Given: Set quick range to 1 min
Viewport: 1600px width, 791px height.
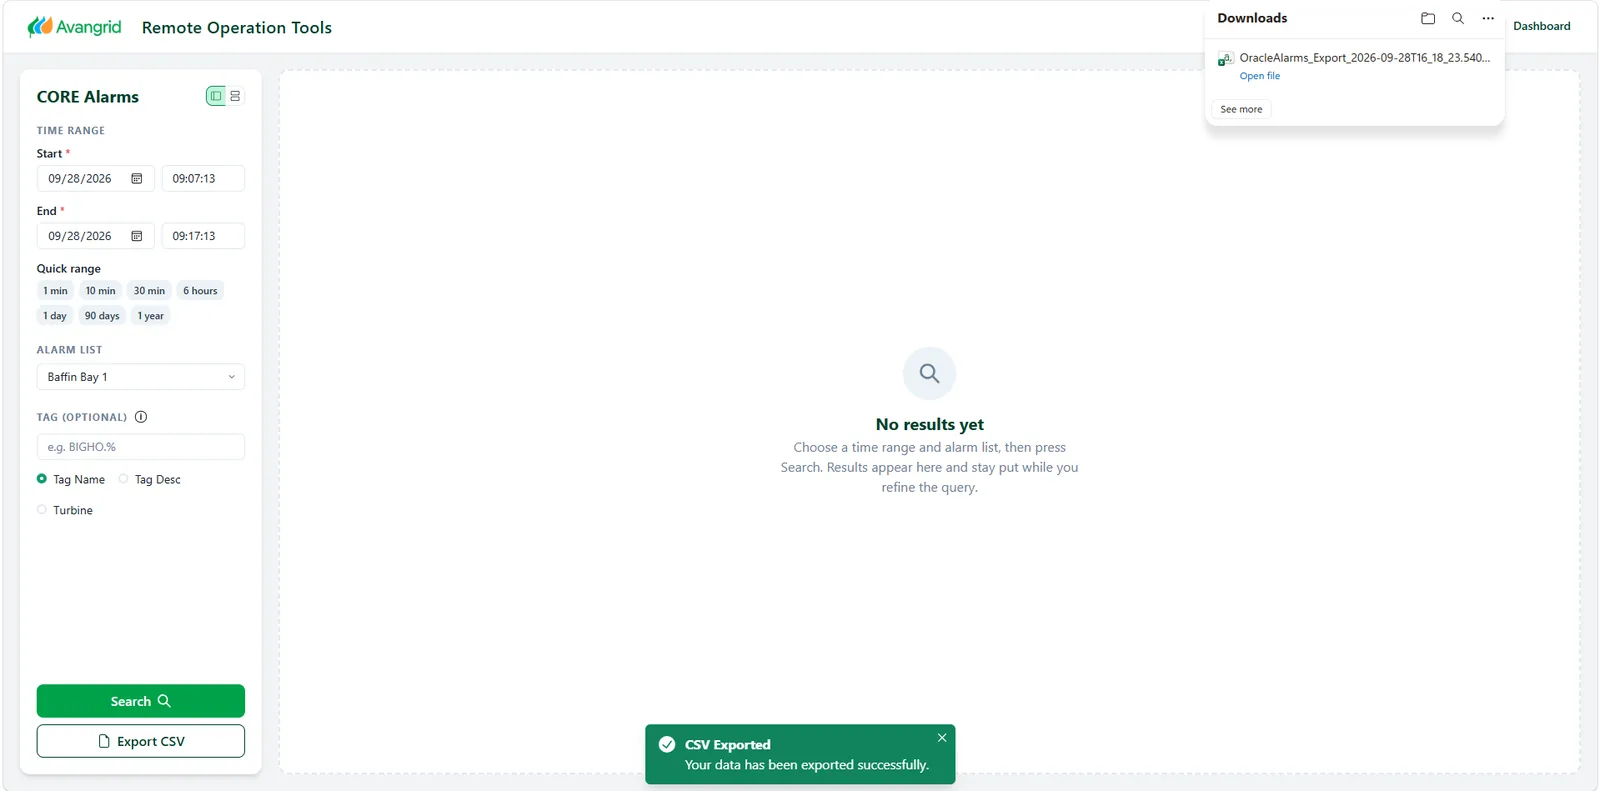Looking at the screenshot, I should (55, 291).
